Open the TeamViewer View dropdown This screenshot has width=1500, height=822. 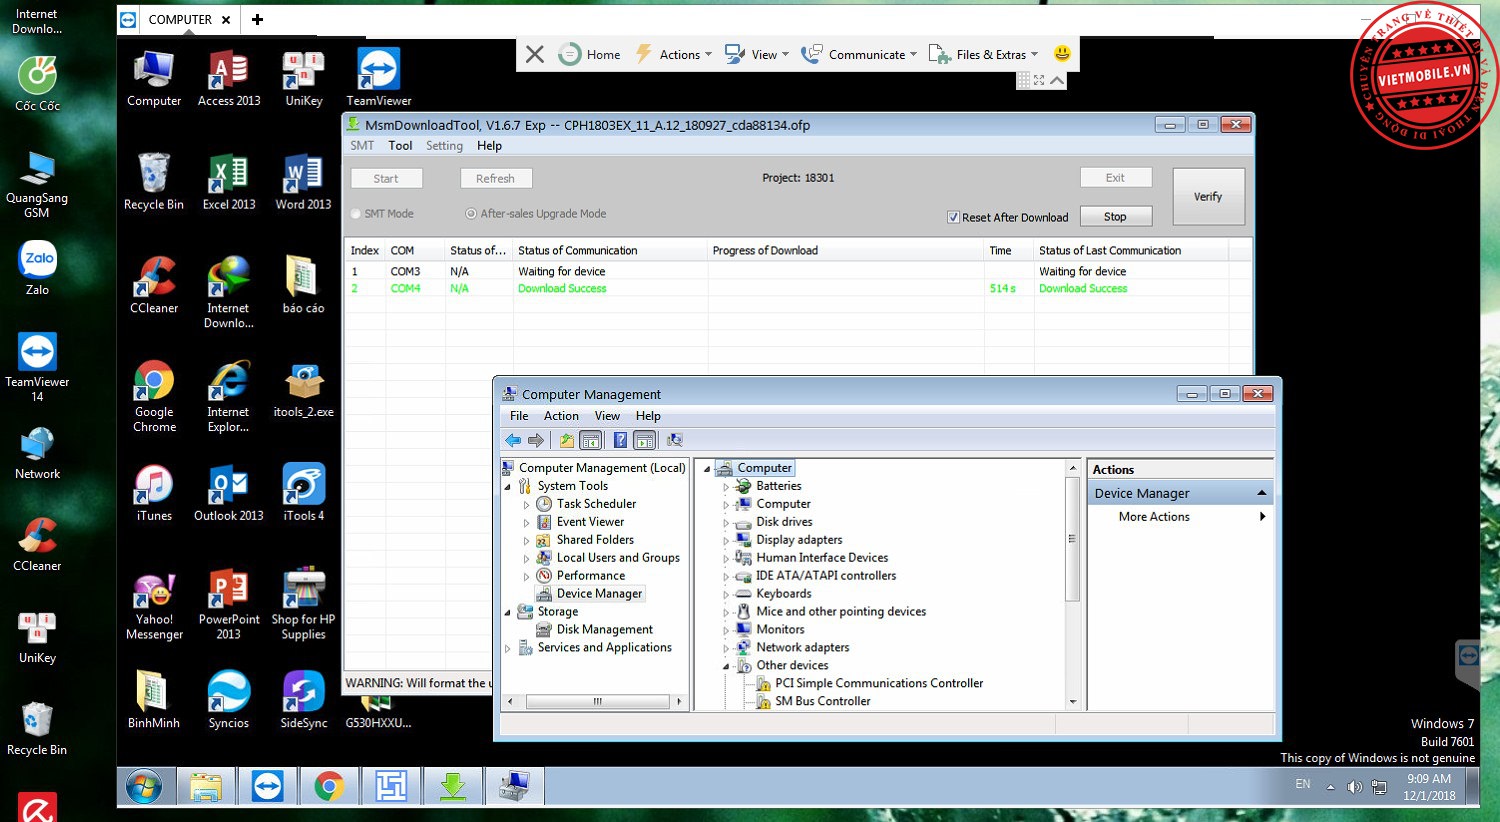pos(757,54)
